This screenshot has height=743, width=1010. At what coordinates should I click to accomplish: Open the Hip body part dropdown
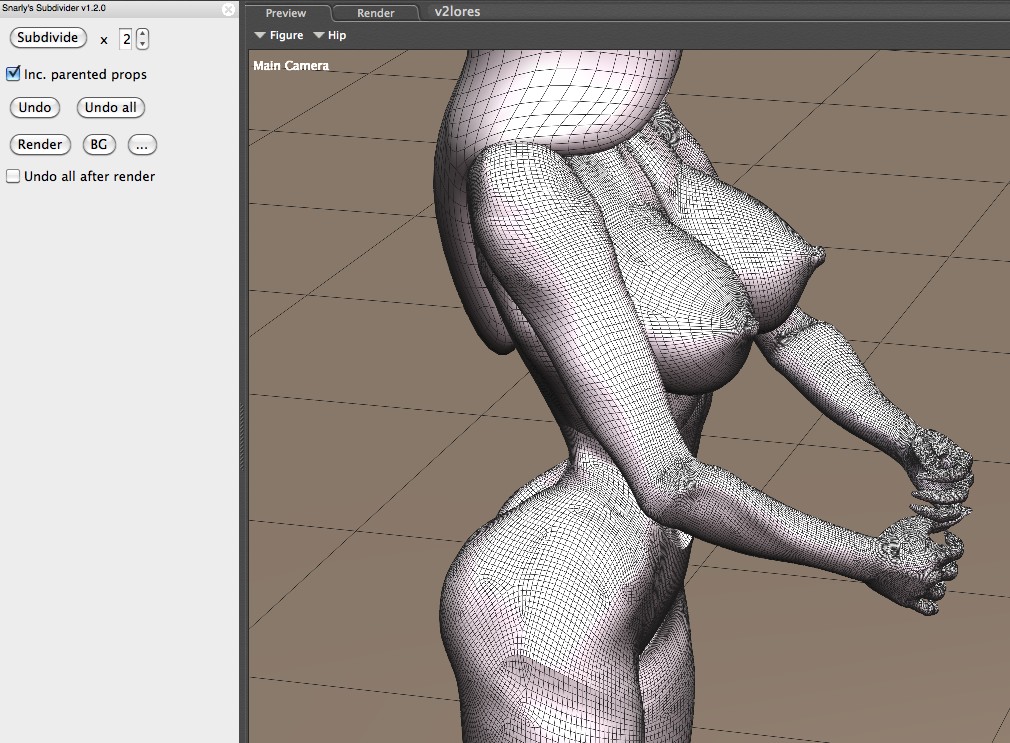click(x=330, y=36)
